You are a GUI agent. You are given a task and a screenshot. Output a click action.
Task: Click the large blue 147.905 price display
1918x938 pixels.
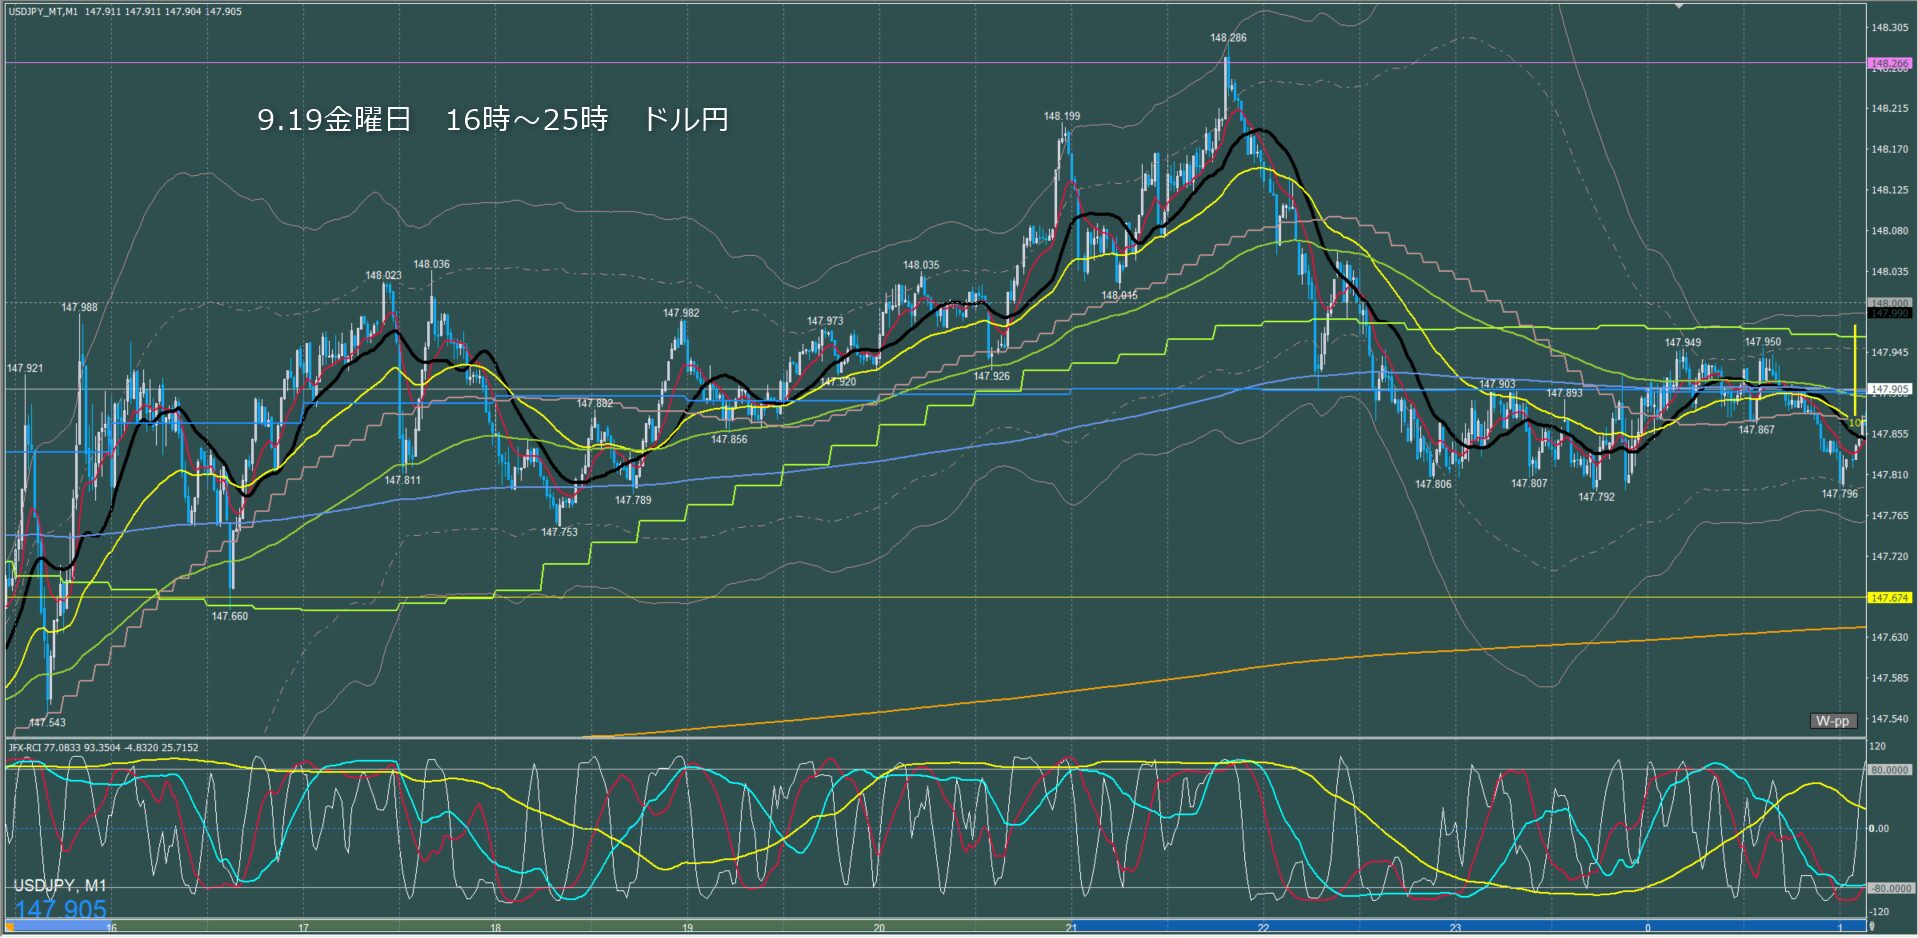(x=60, y=909)
